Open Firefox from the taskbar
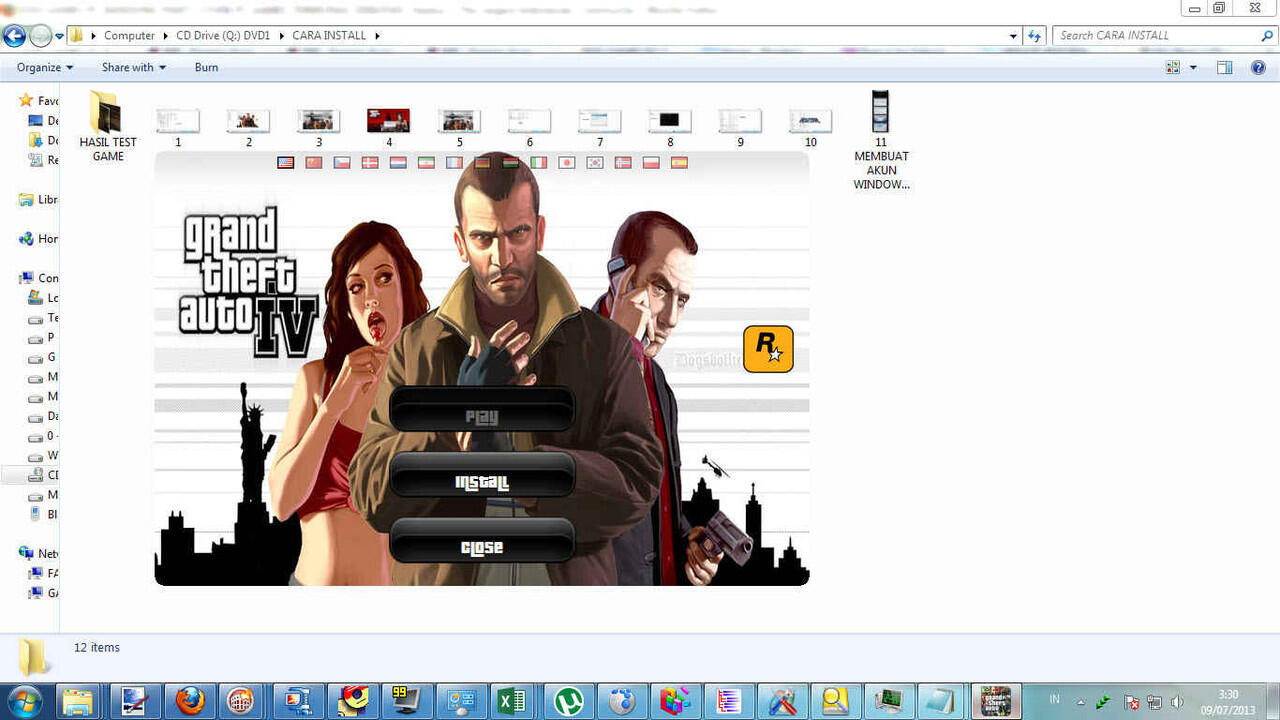 point(190,701)
